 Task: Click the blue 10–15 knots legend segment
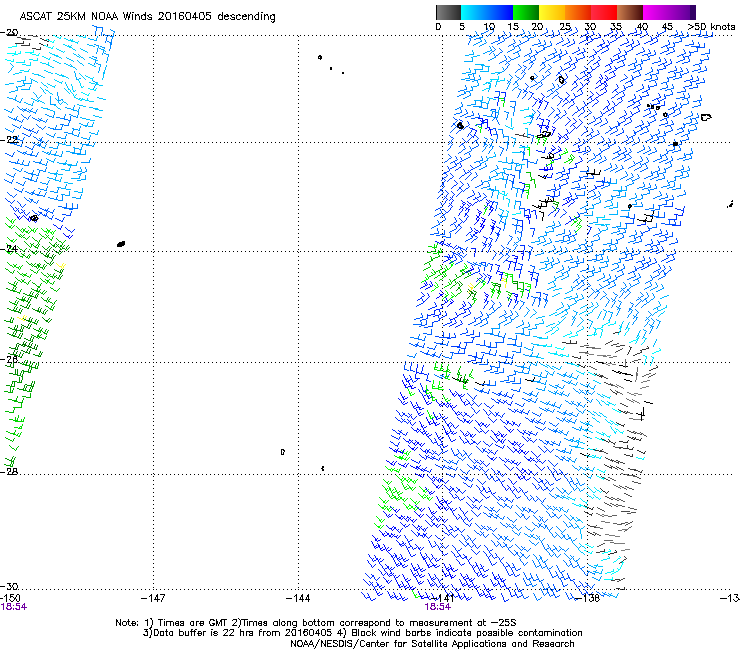point(500,12)
